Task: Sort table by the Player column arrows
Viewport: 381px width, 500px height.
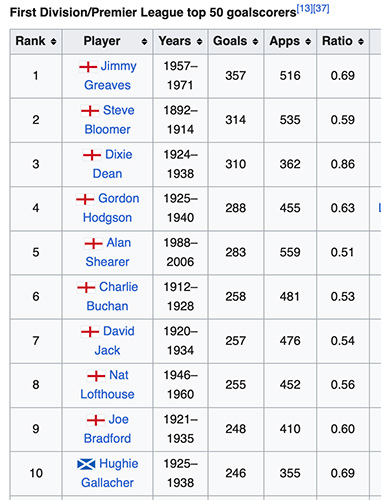Action: pos(144,42)
